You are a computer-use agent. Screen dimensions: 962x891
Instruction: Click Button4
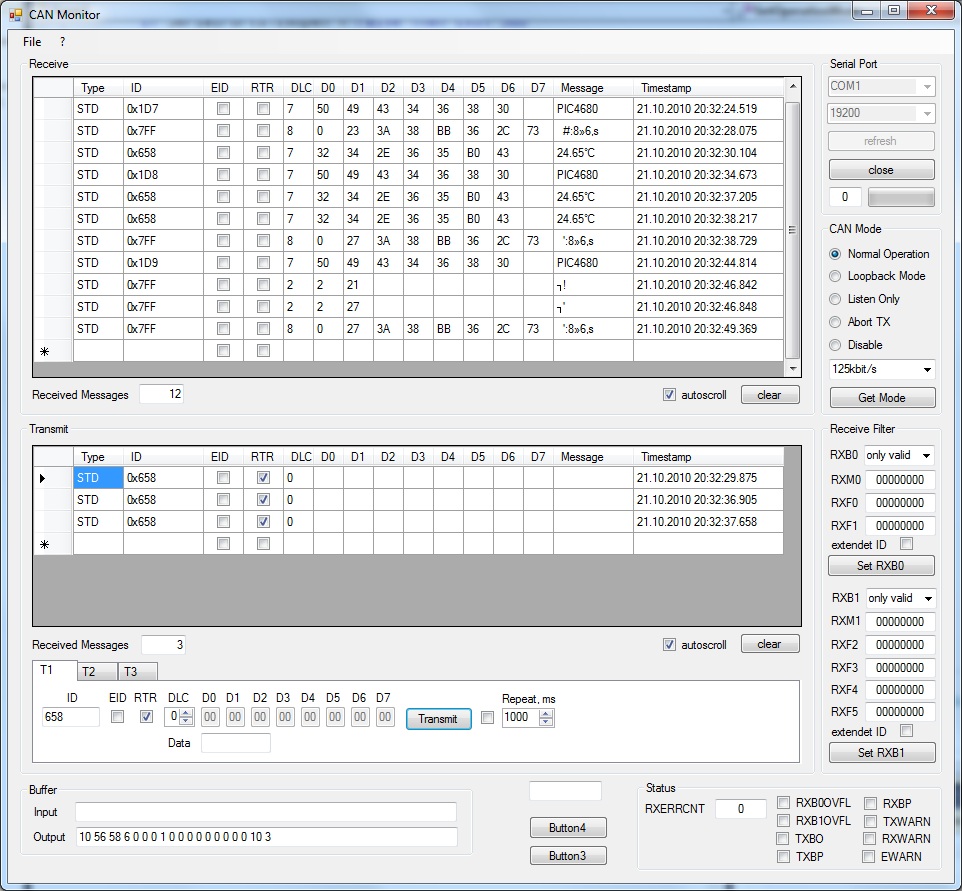568,828
